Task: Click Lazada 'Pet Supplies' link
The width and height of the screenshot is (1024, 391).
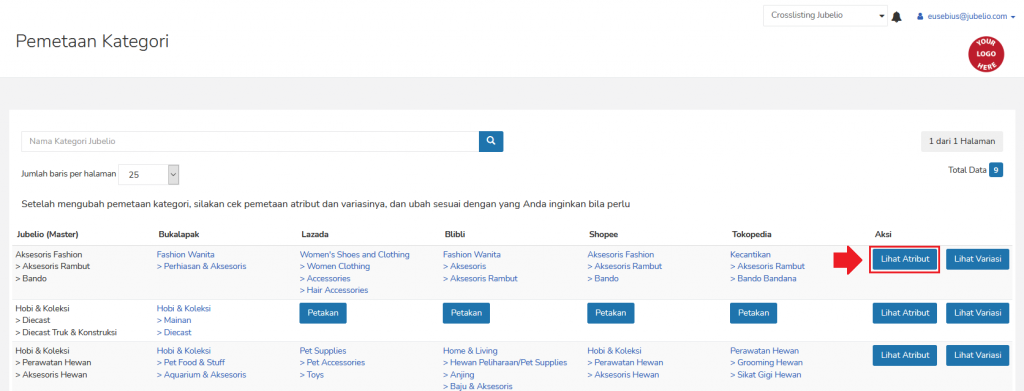Action: click(323, 351)
